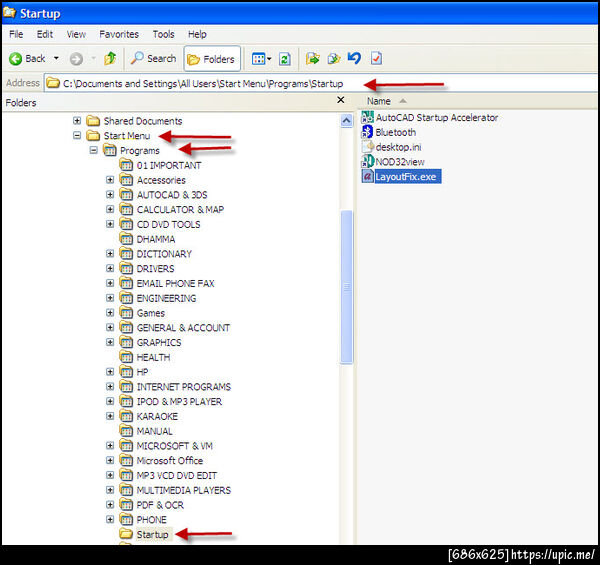The width and height of the screenshot is (600, 565).
Task: Select the KARAOKE folder
Action: 149,417
